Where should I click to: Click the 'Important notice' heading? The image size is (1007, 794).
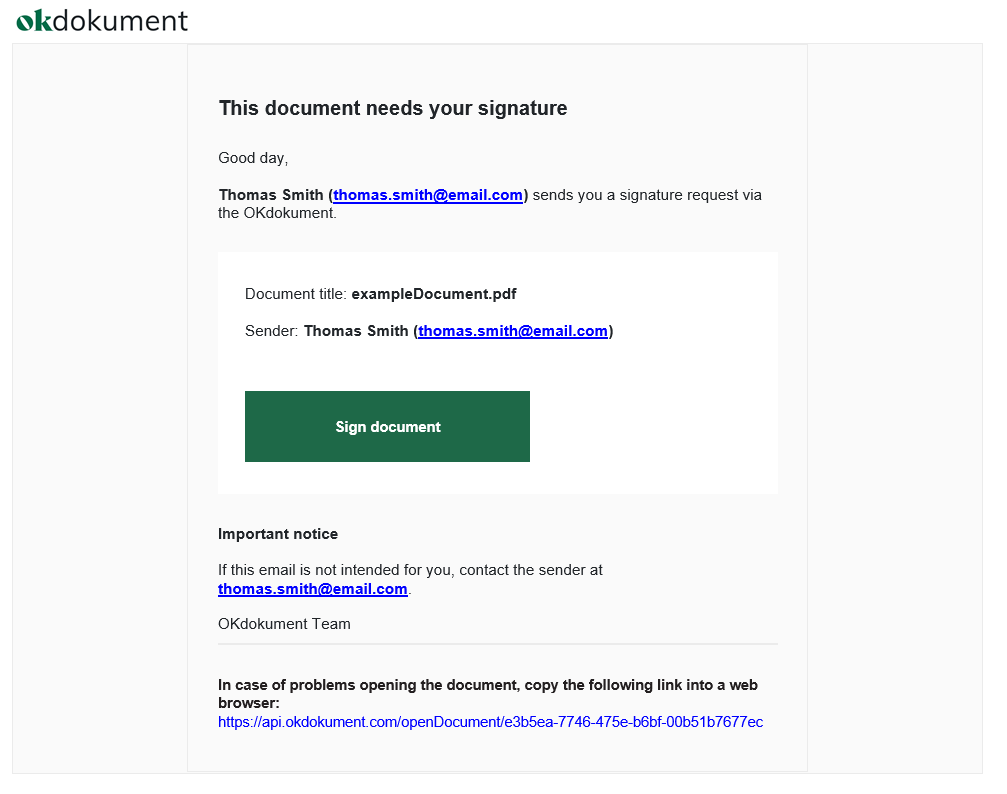click(277, 534)
